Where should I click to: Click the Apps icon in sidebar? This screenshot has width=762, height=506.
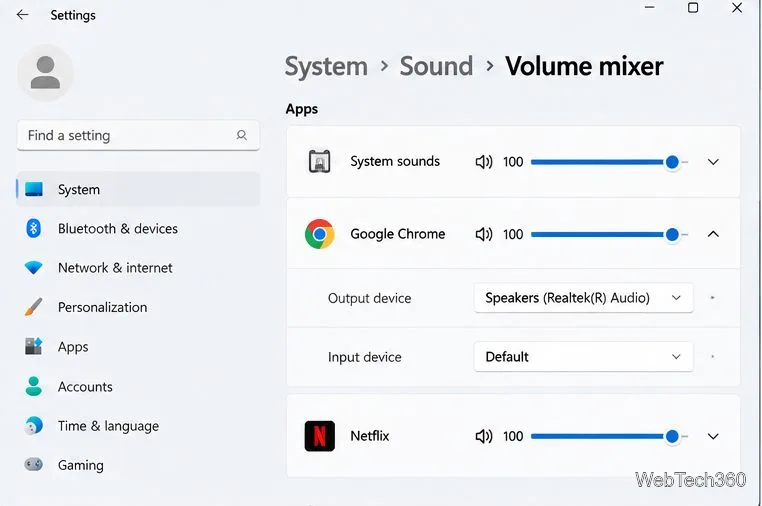click(x=34, y=346)
